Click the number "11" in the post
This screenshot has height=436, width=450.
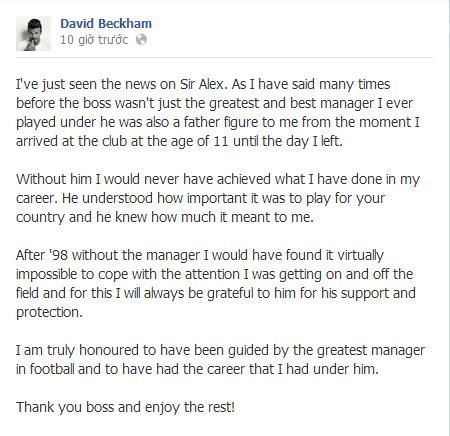[221, 141]
